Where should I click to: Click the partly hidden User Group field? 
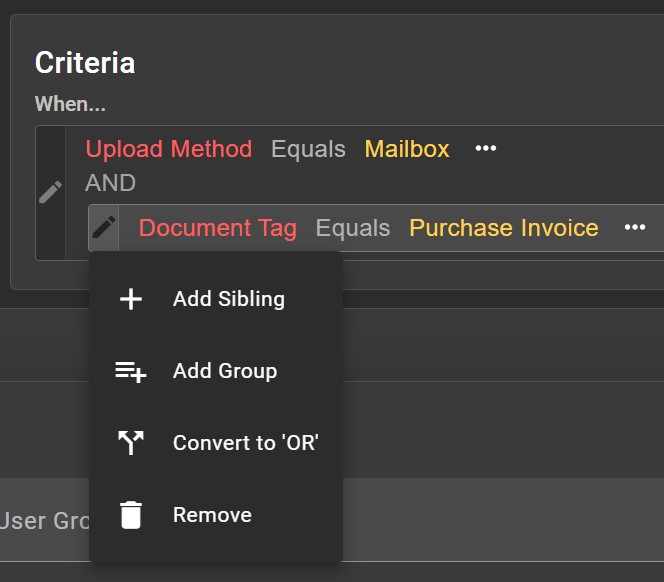click(x=44, y=521)
